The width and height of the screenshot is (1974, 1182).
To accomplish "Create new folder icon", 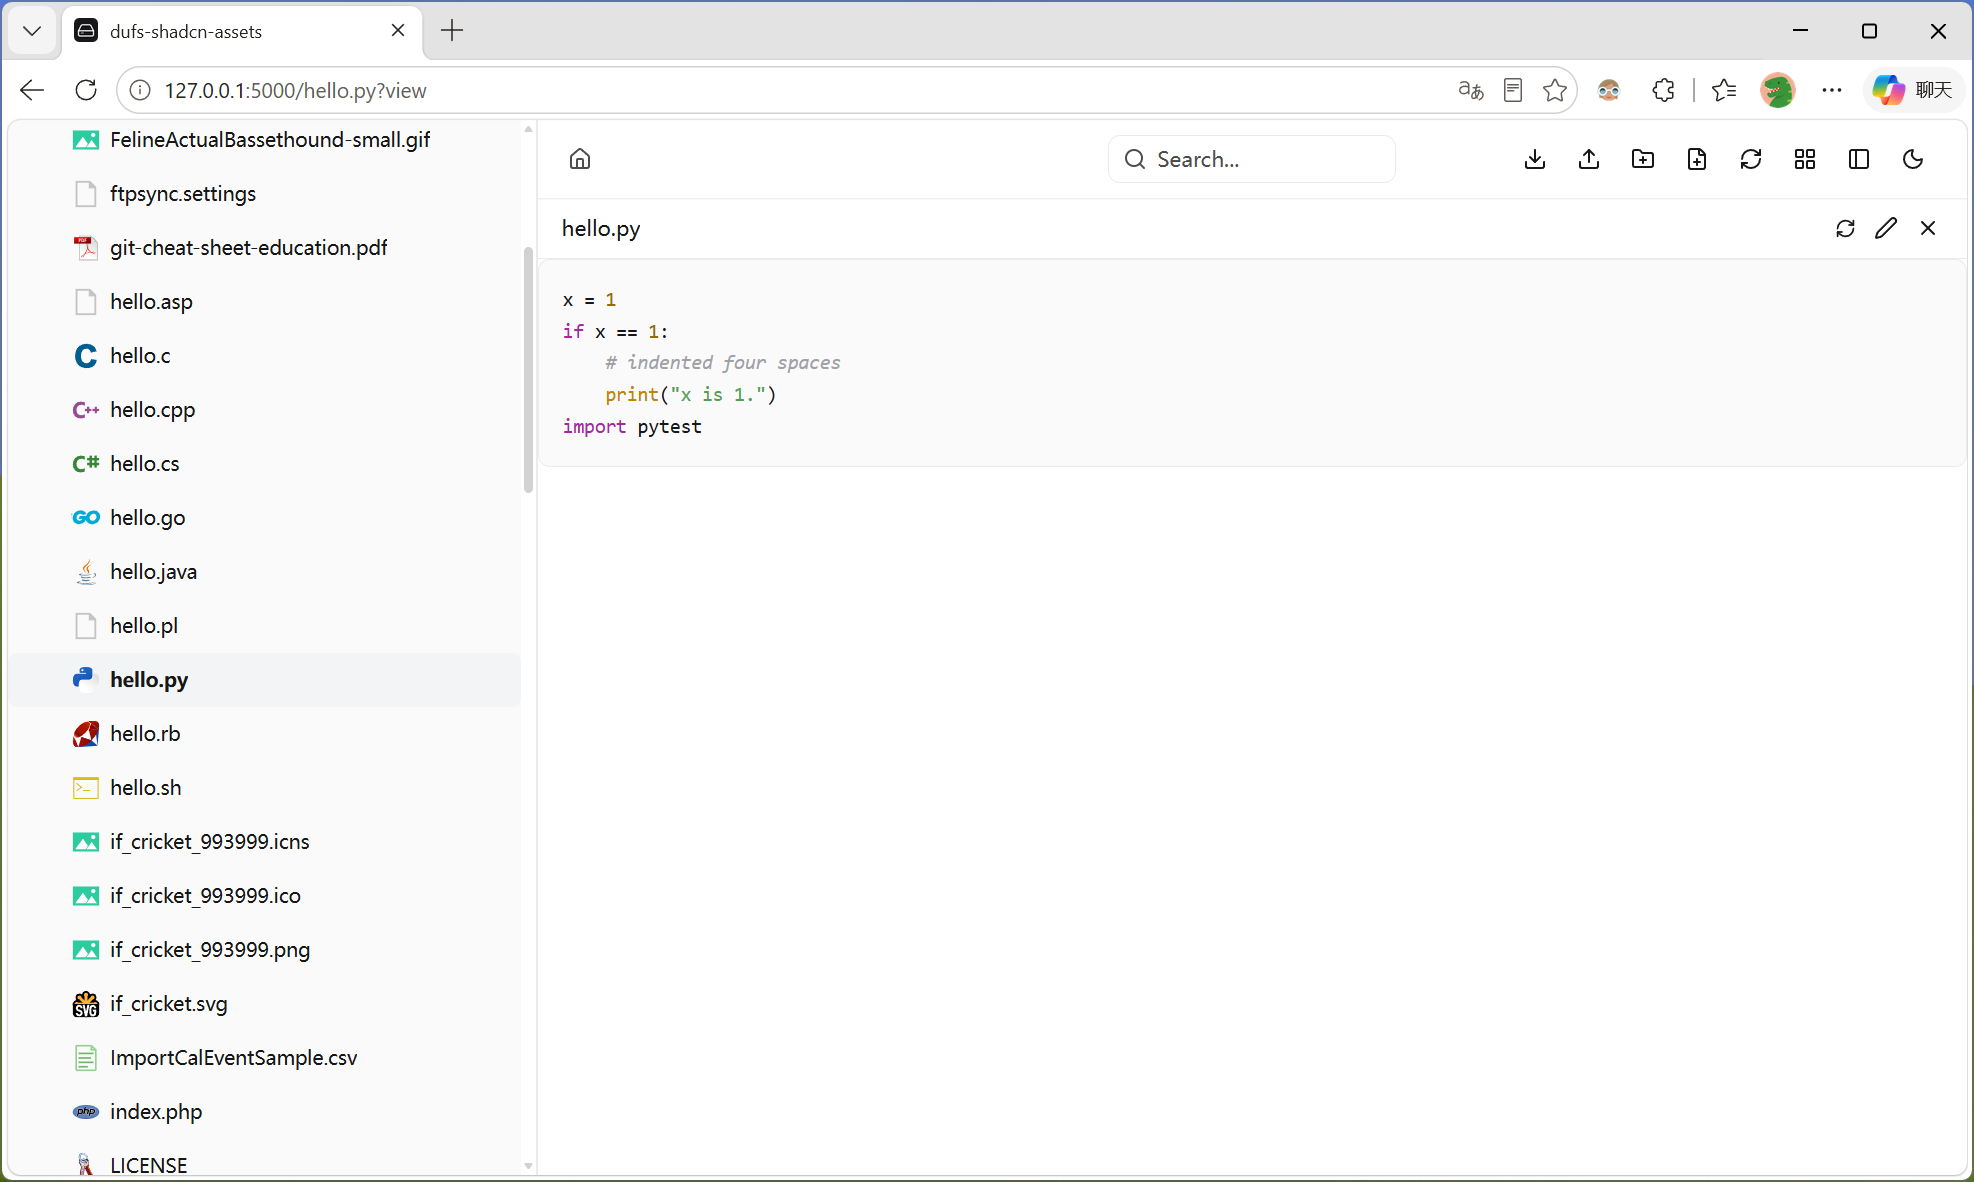I will 1643,159.
